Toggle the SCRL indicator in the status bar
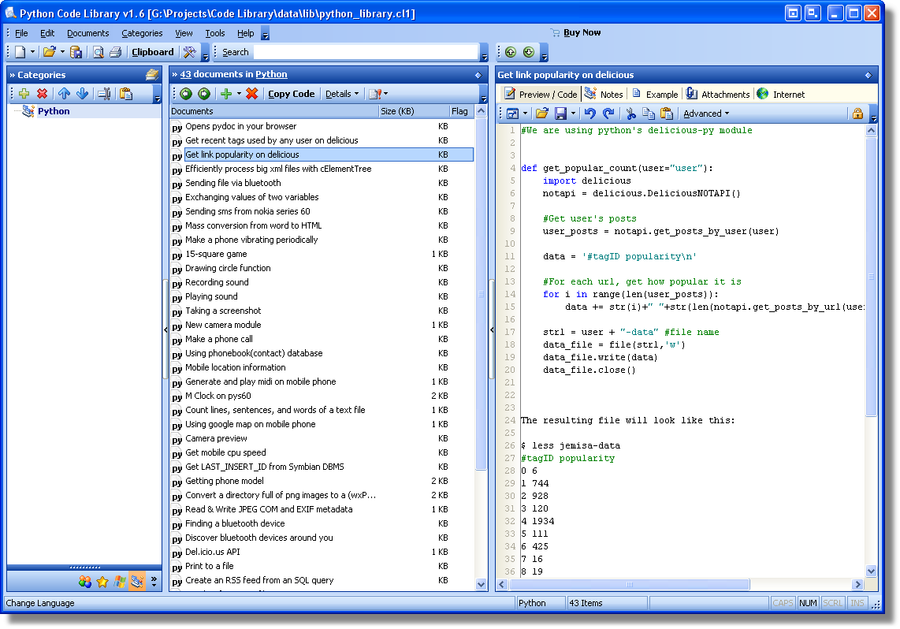 coord(833,604)
